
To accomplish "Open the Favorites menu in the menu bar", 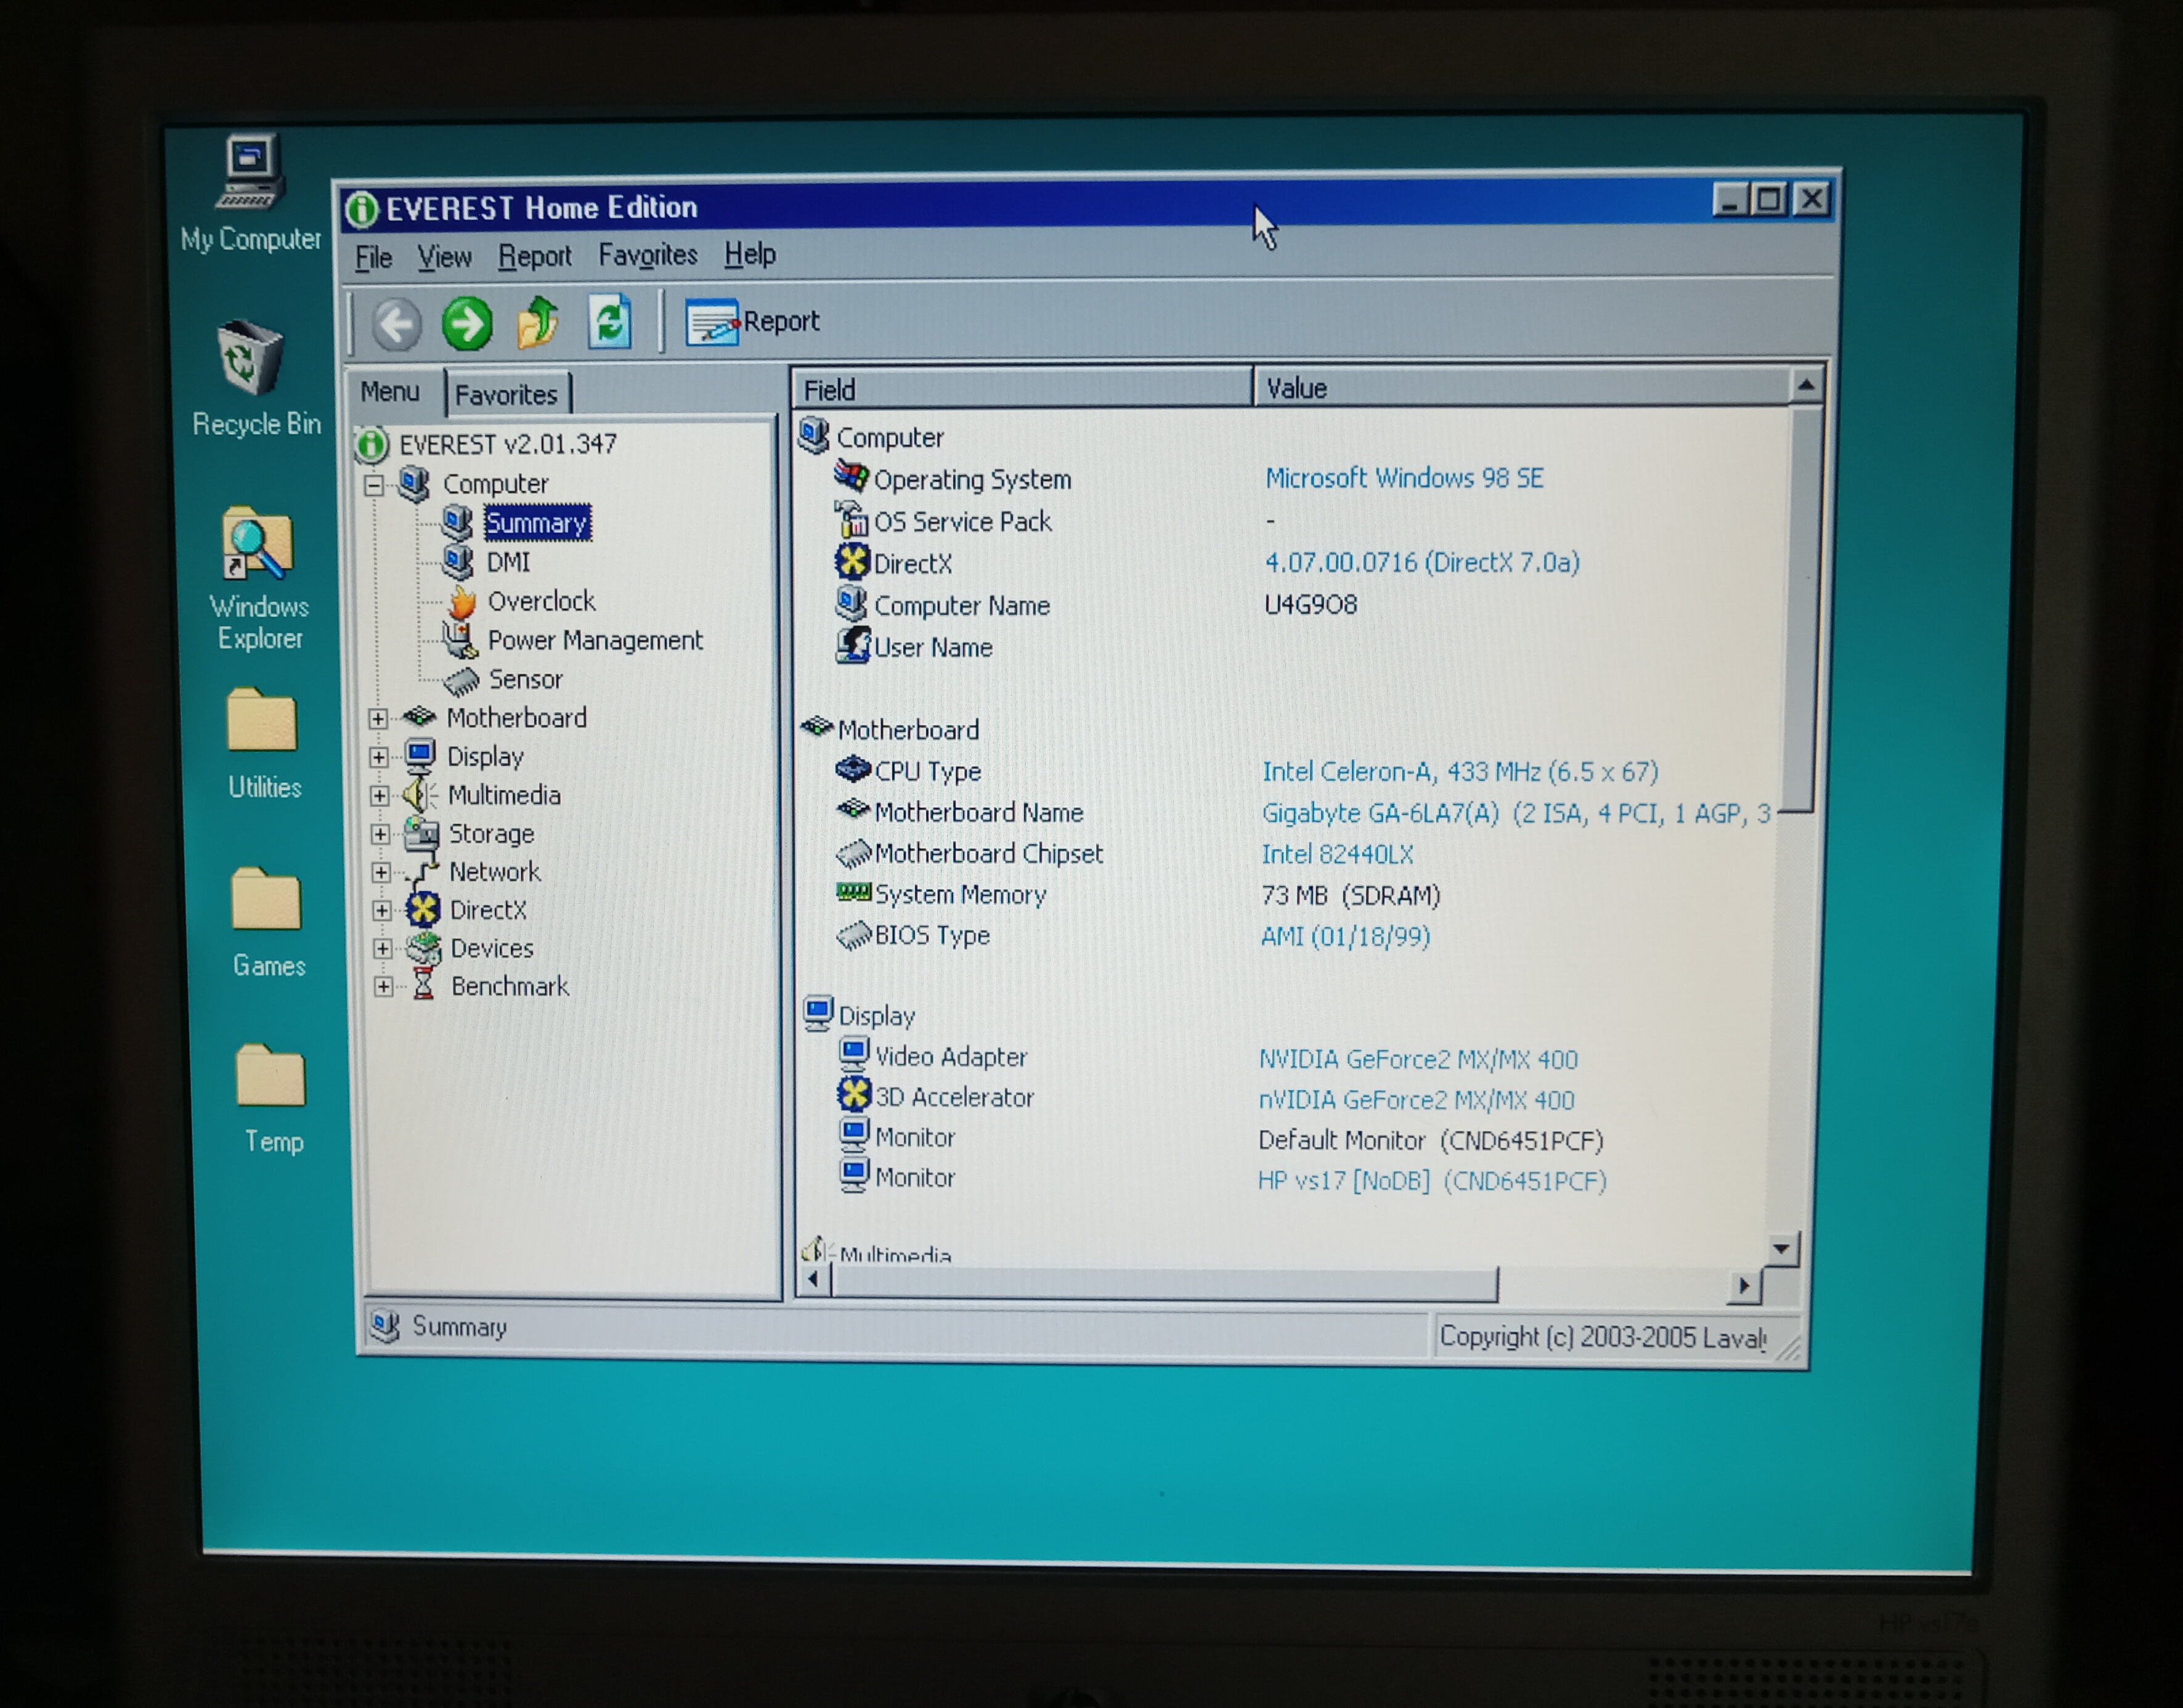I will (x=647, y=255).
